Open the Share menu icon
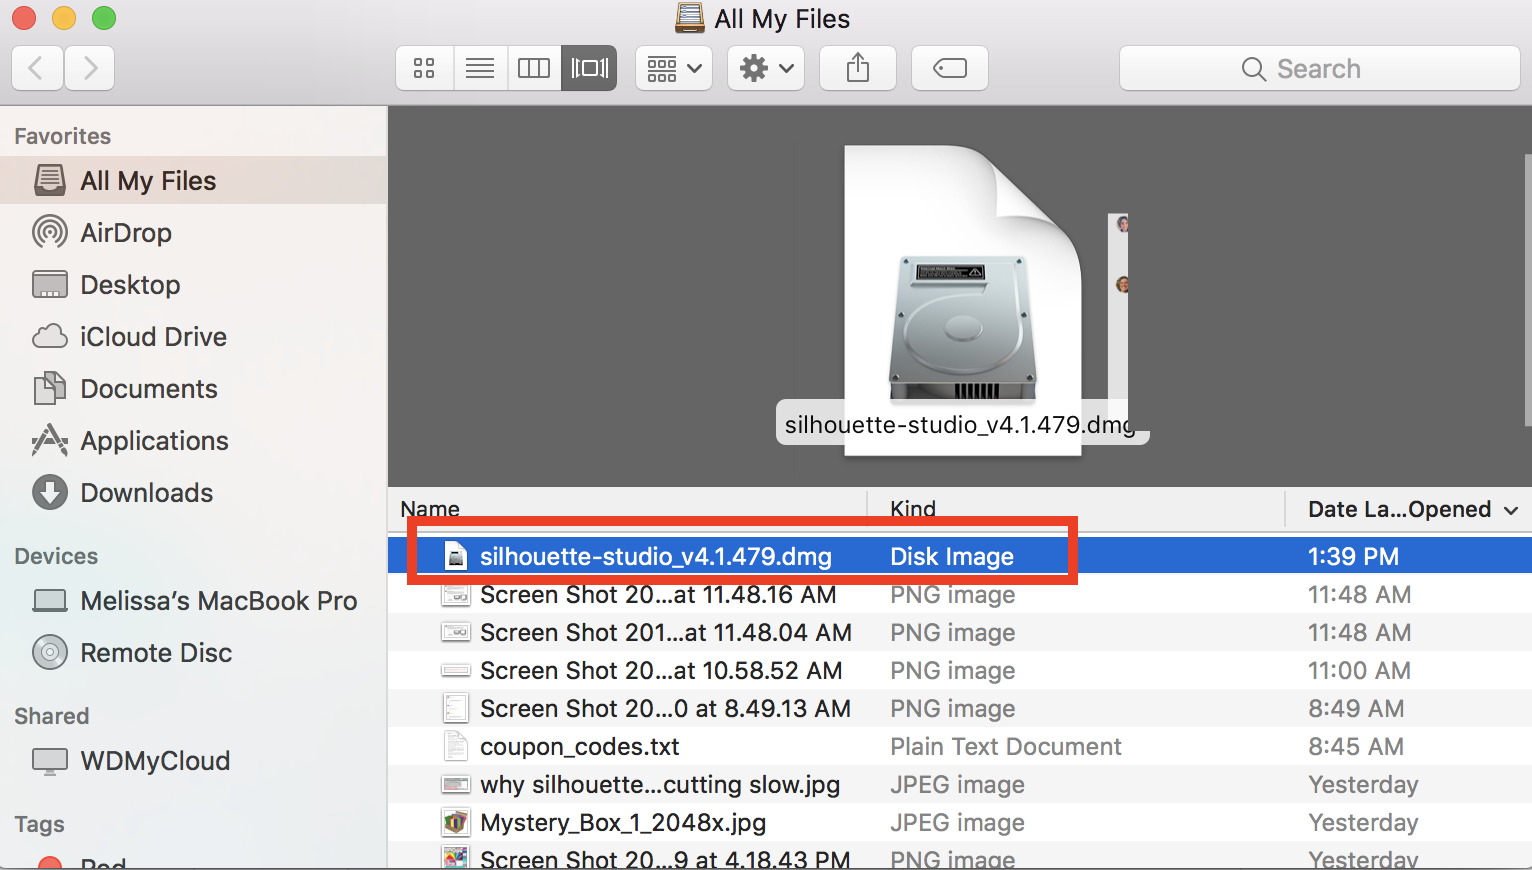Image resolution: width=1532 pixels, height=870 pixels. click(857, 67)
